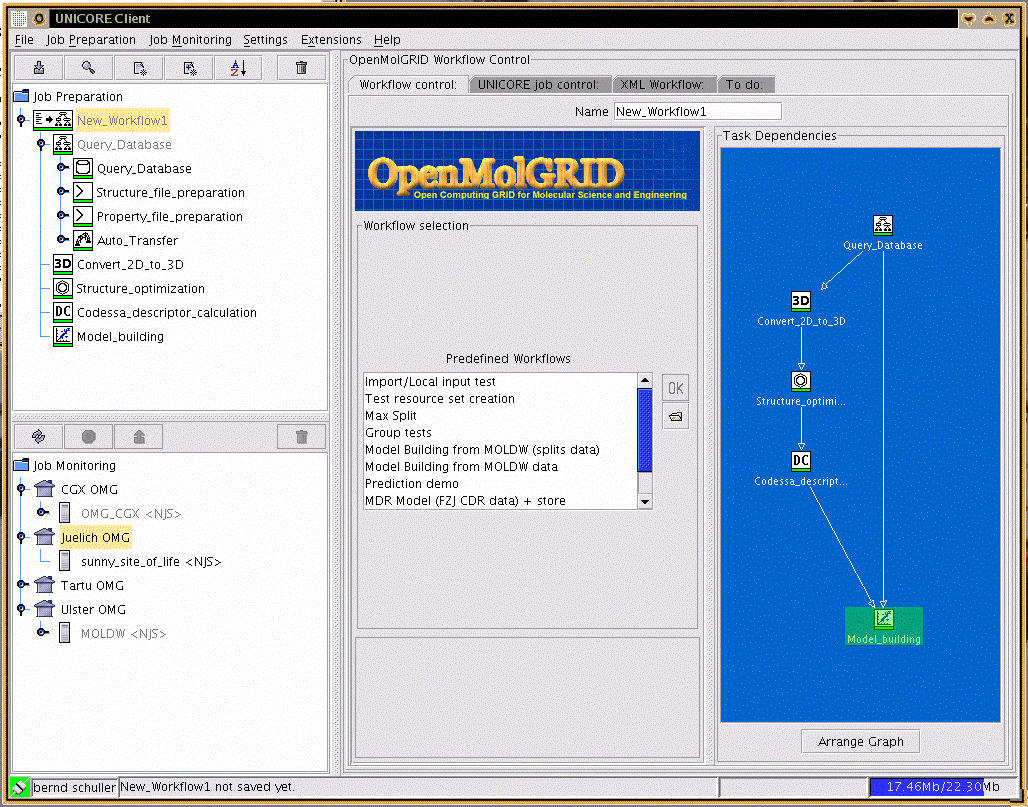Screen dimensions: 1028x807
Task: Expand the Property_file_preparation tree node
Action: tap(62, 215)
